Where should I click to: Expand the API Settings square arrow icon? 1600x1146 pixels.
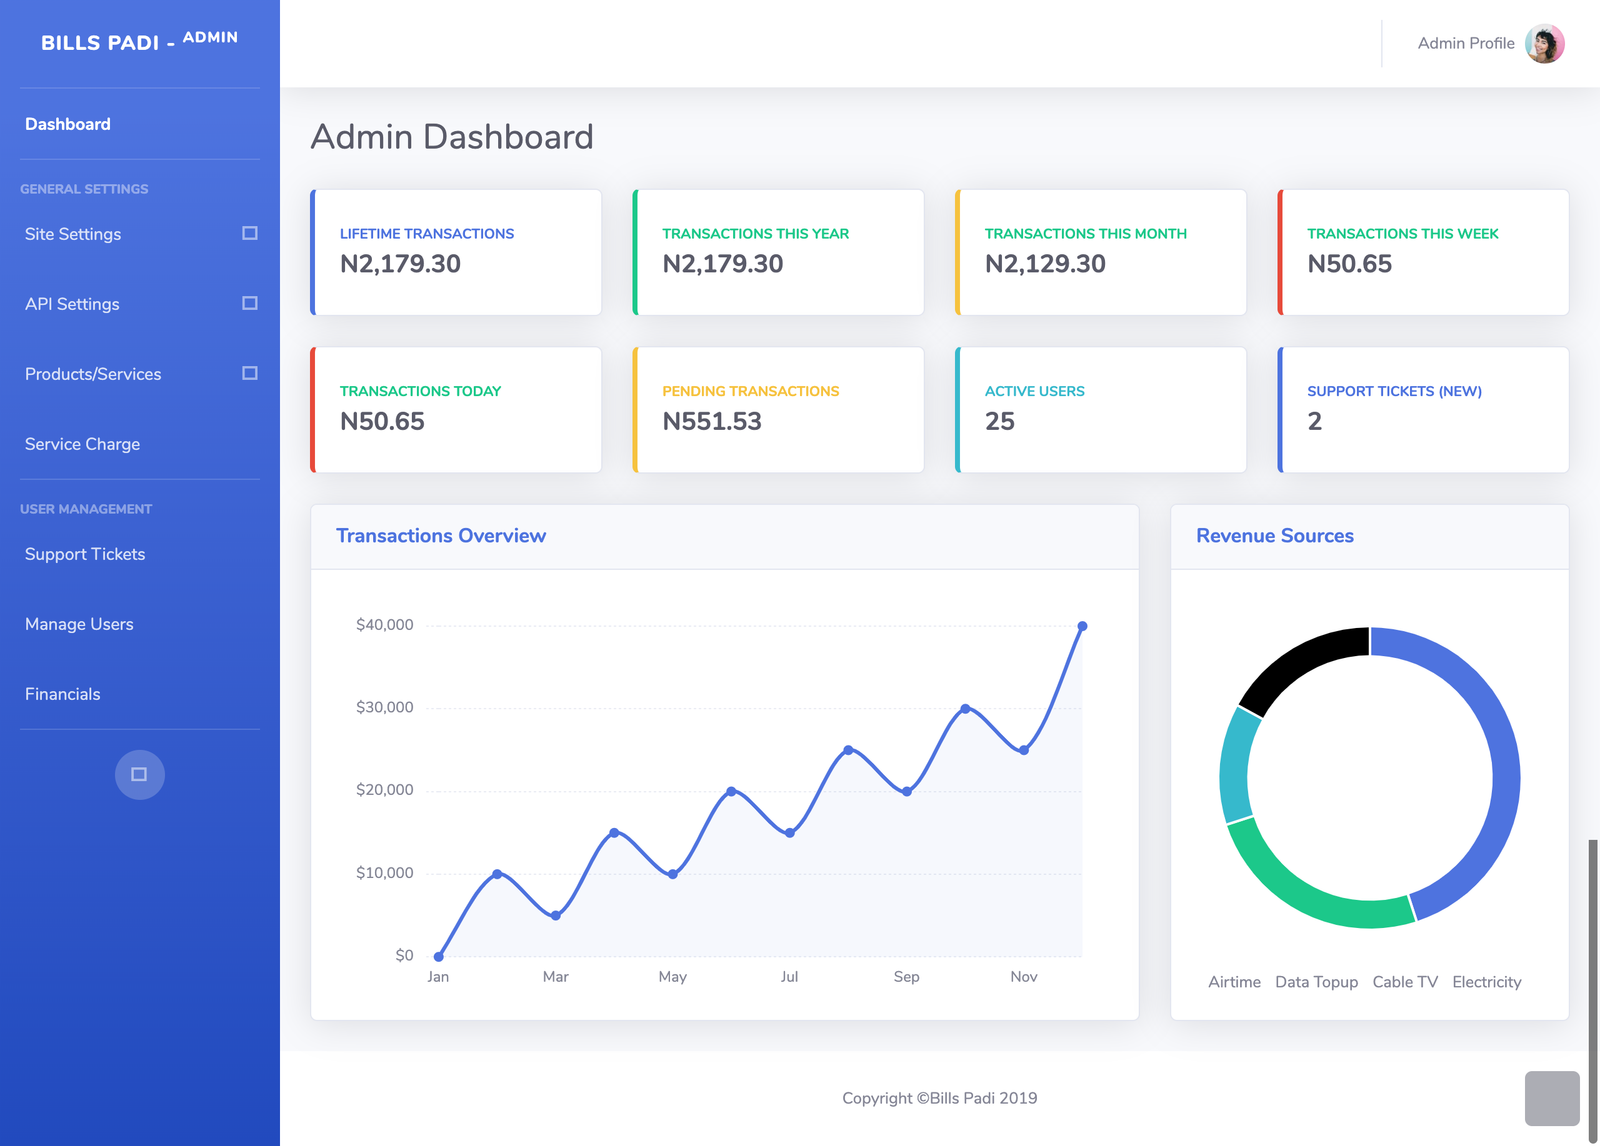(x=250, y=303)
